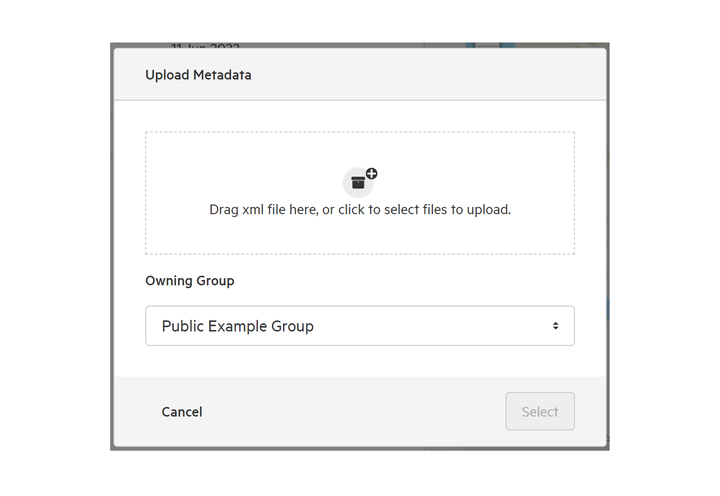Click the Upload Metadata dialog title

(198, 75)
